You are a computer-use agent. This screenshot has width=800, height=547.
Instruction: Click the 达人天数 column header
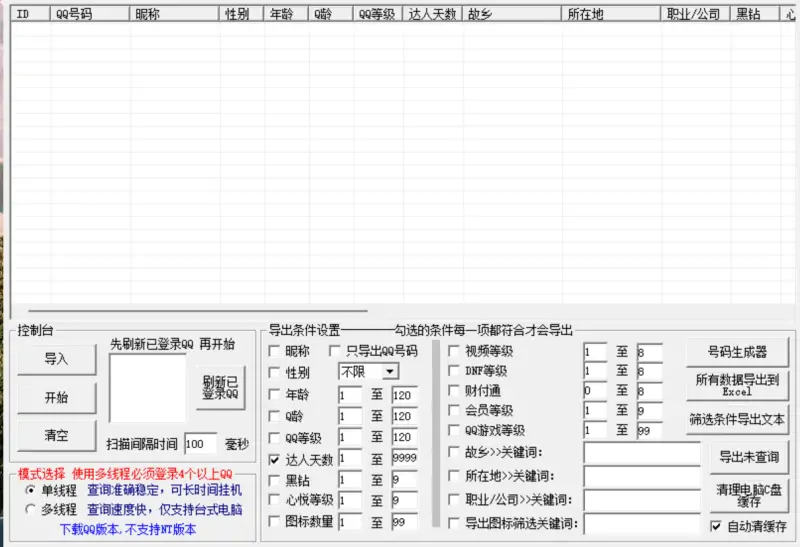pyautogui.click(x=432, y=15)
